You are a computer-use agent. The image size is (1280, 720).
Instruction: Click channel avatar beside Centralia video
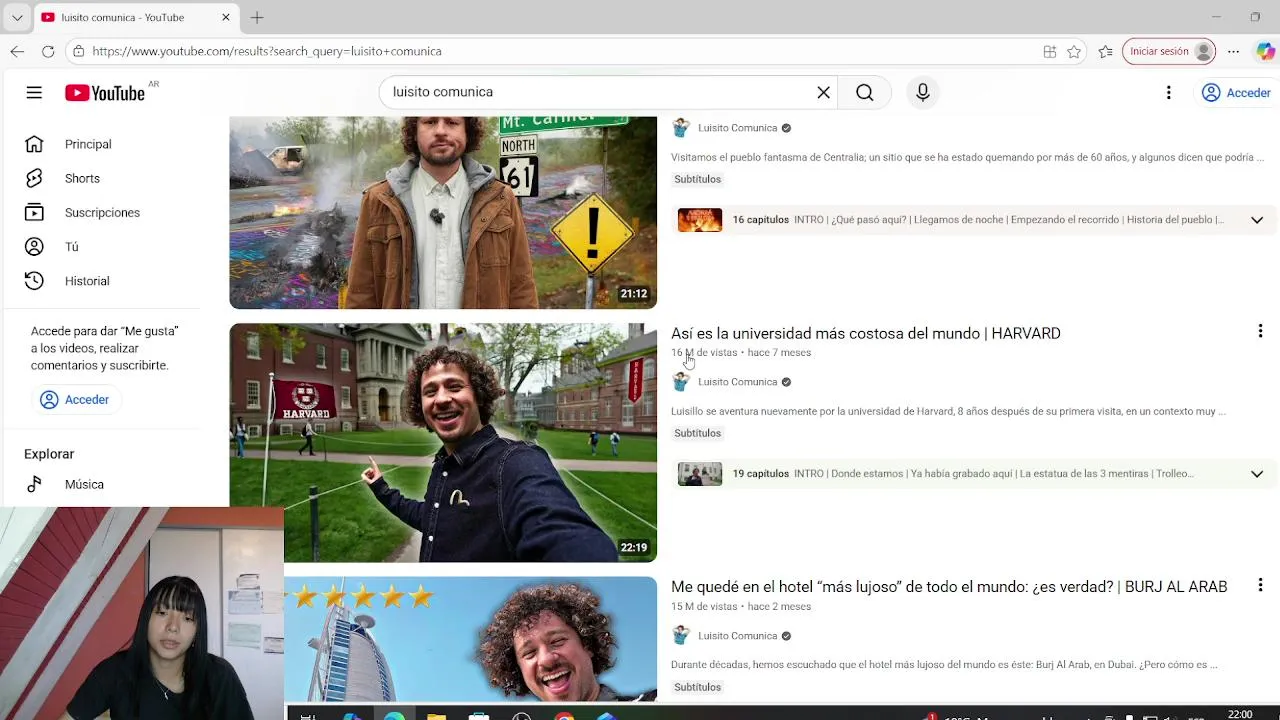coord(681,128)
